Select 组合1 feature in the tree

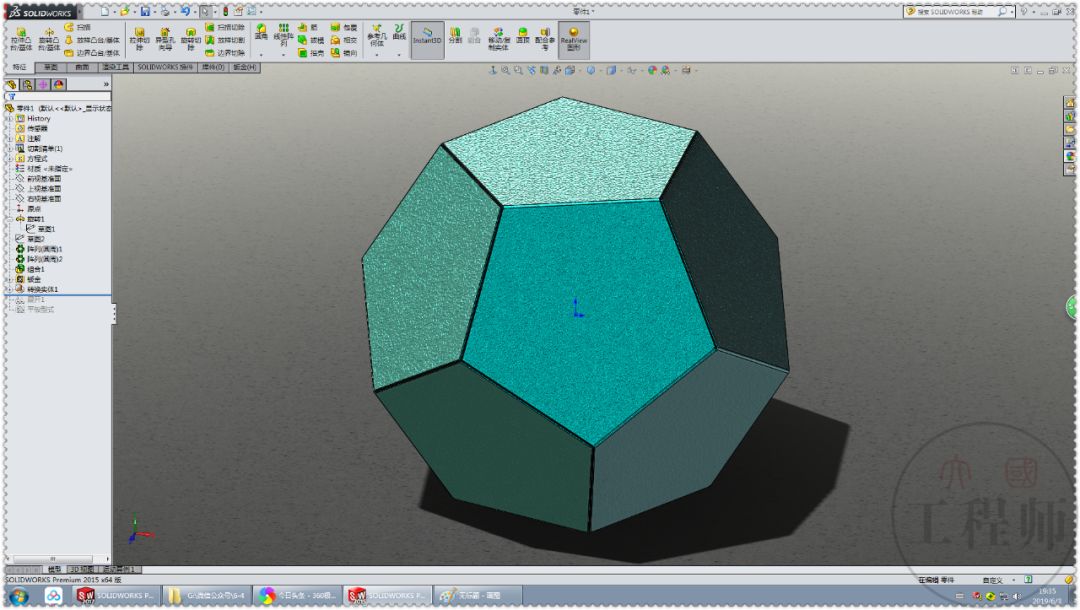pos(36,269)
